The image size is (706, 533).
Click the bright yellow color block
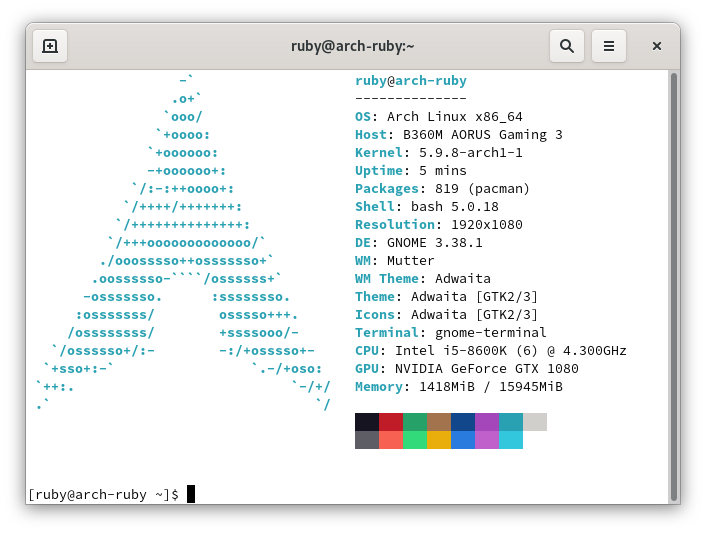[439, 440]
